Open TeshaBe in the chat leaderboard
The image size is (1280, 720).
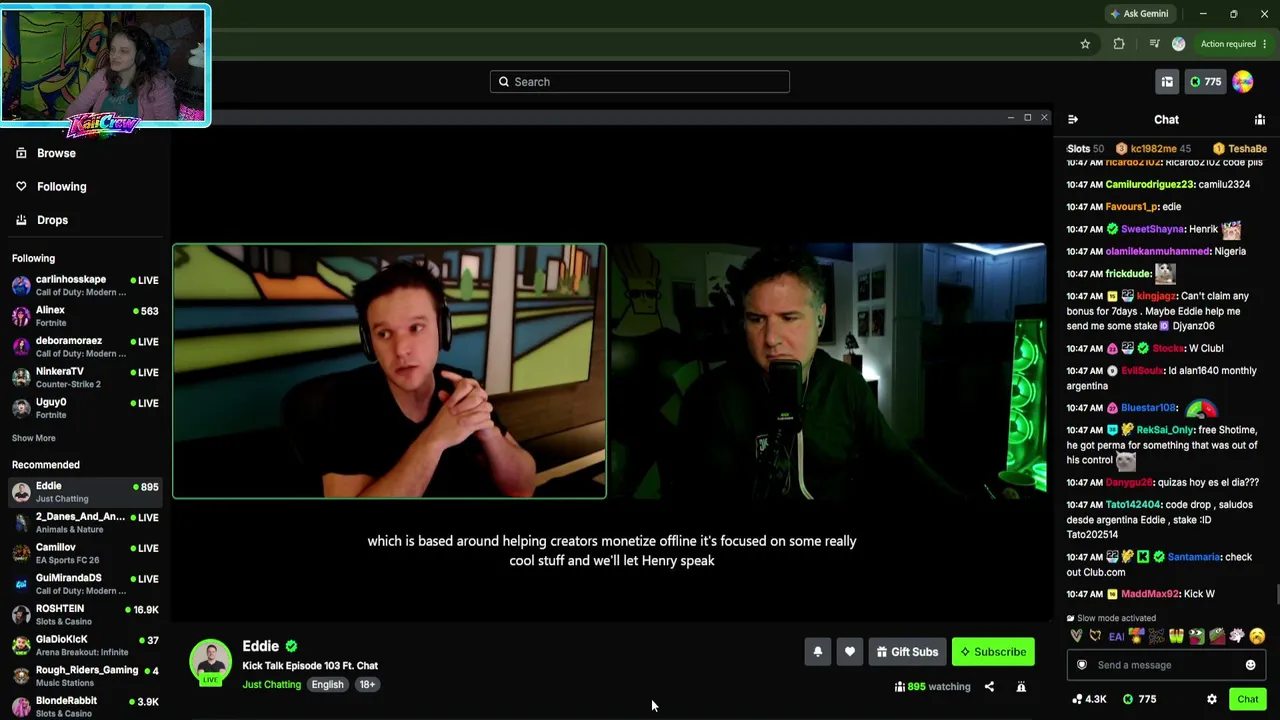1247,149
